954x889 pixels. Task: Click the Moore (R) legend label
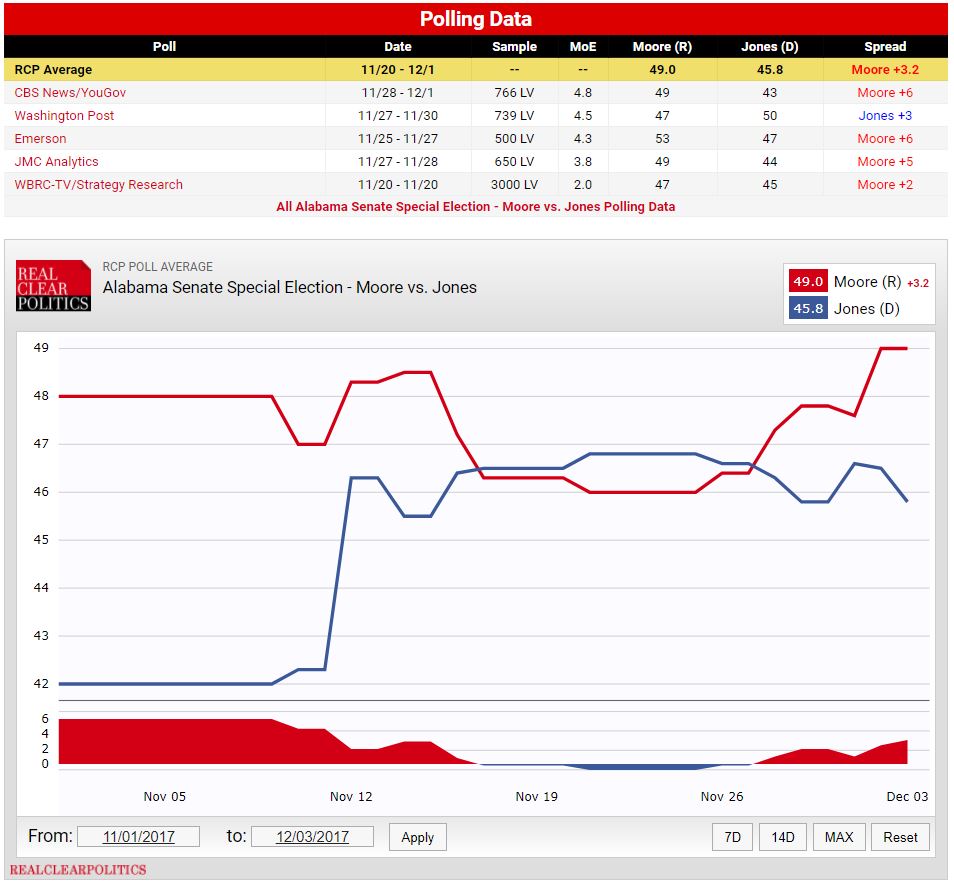867,282
